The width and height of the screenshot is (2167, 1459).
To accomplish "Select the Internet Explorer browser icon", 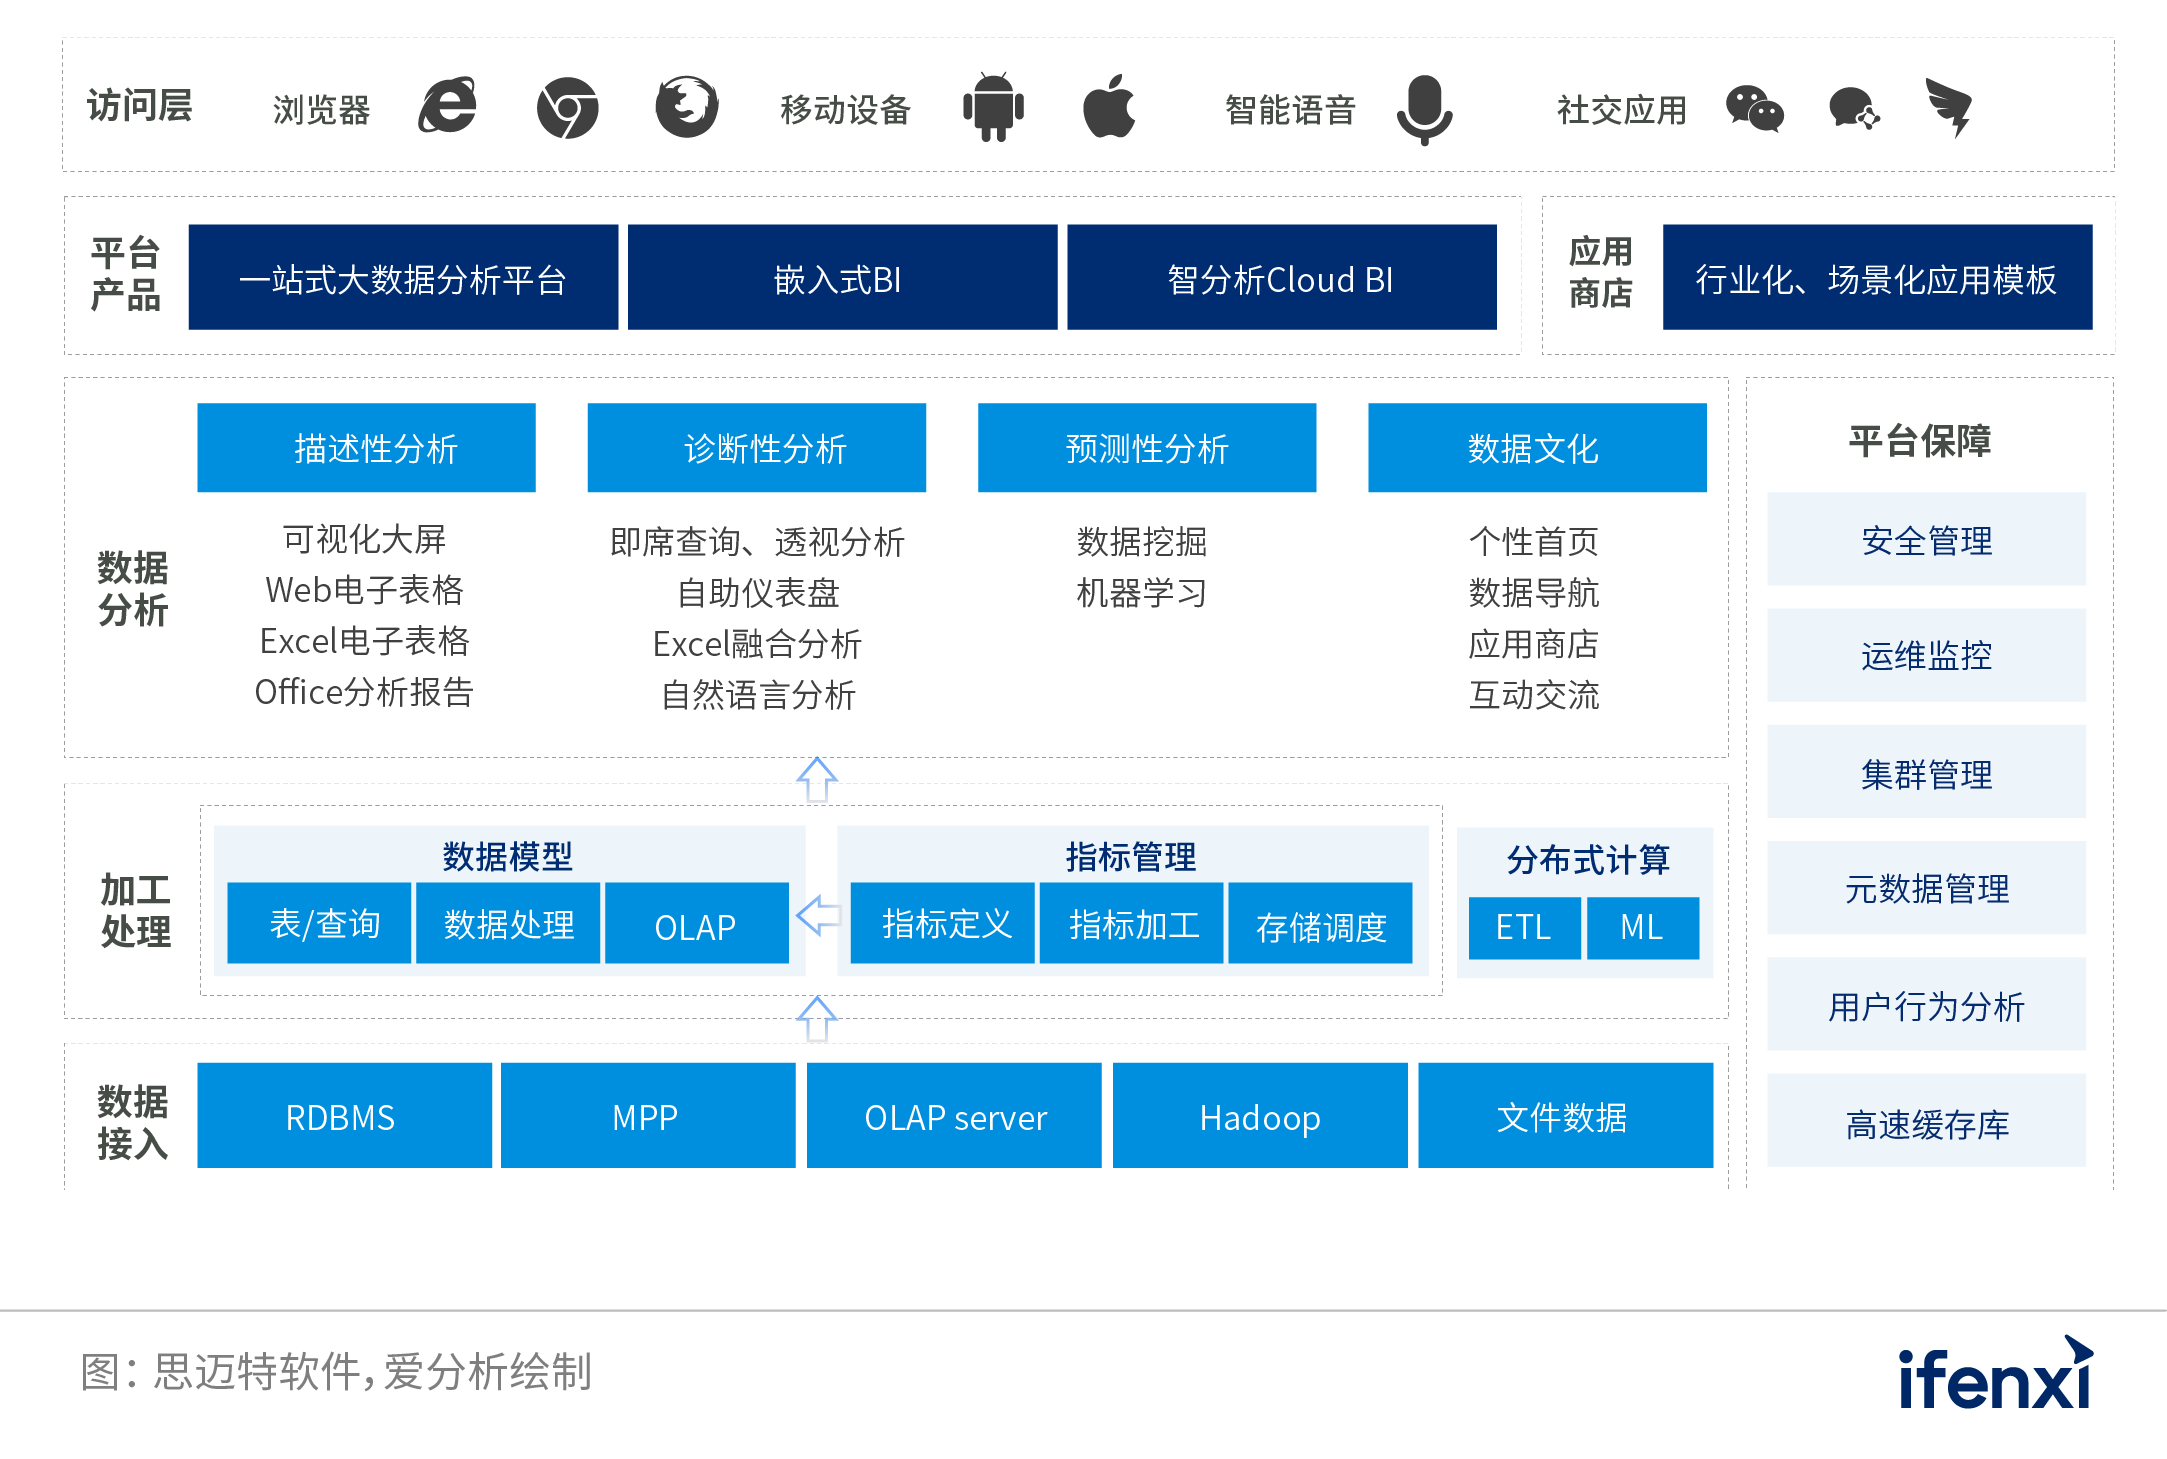I will coord(449,107).
